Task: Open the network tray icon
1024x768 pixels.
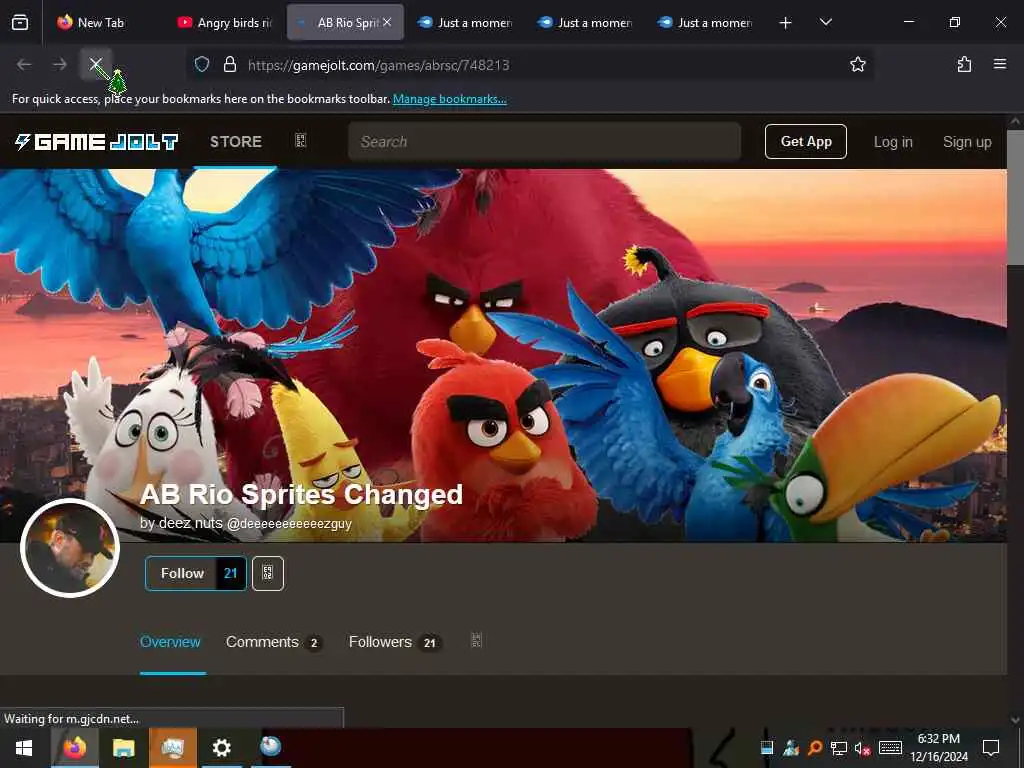Action: point(839,748)
